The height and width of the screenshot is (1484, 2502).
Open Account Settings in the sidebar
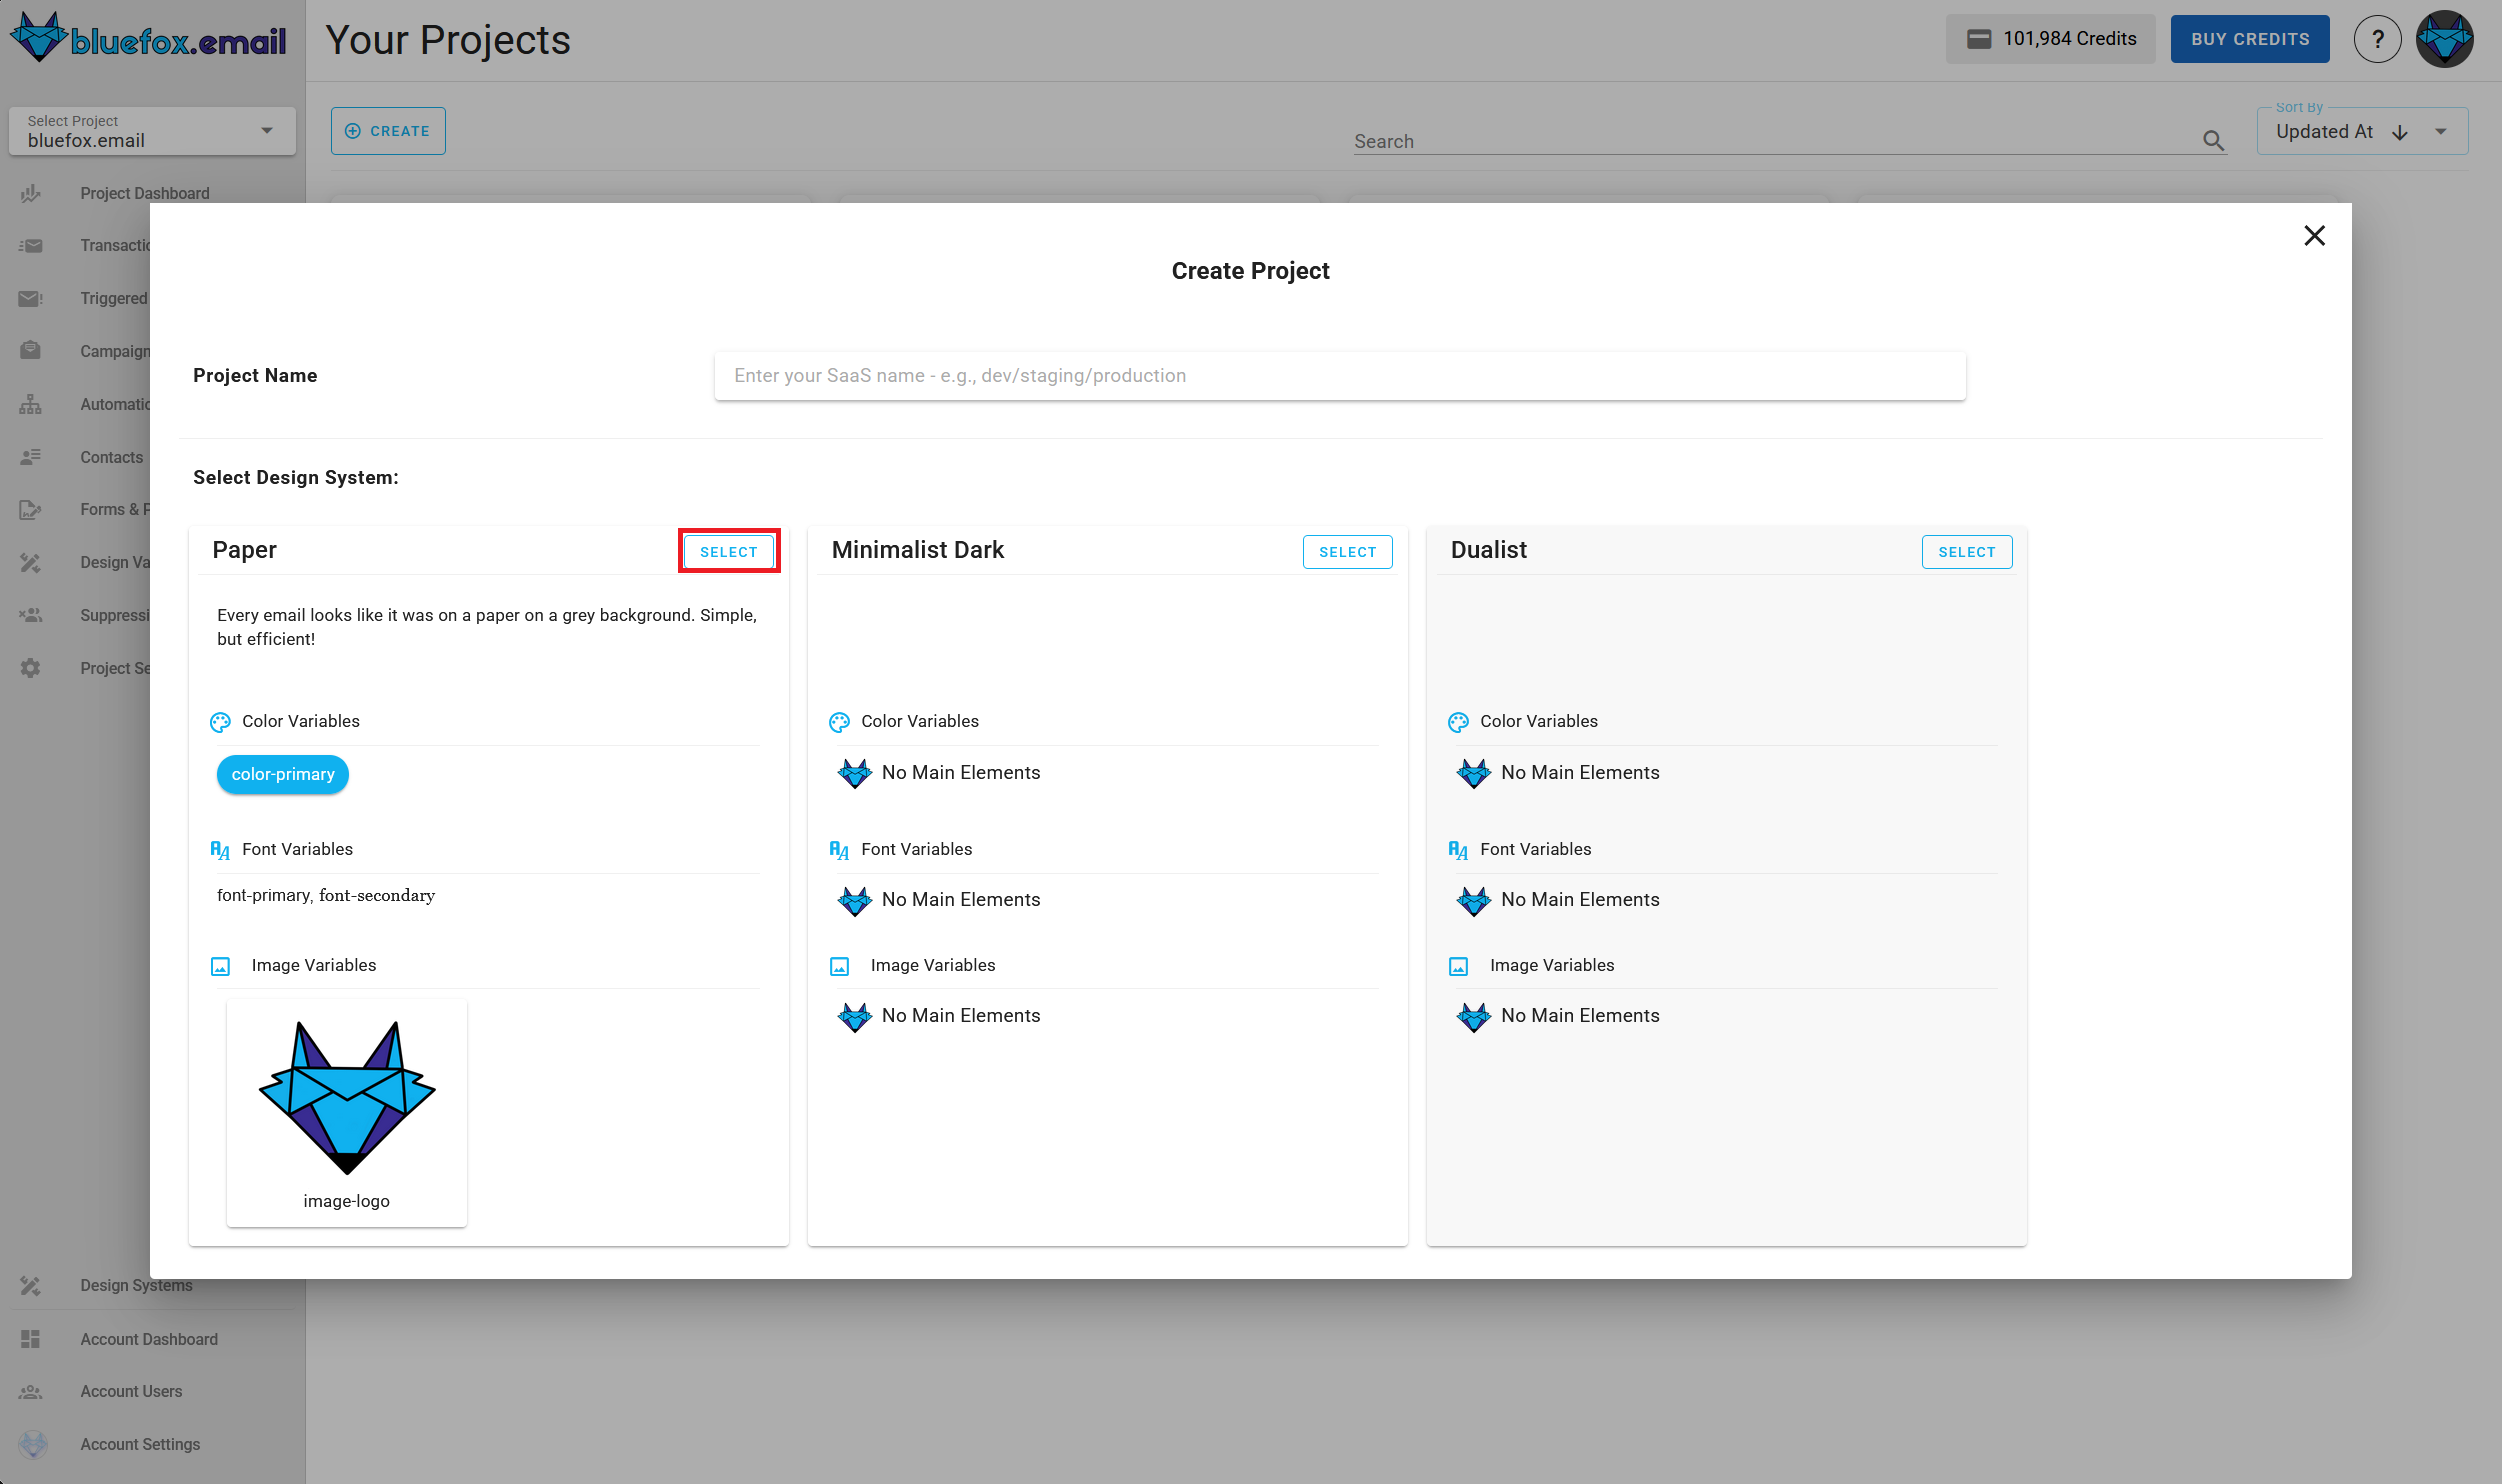click(x=140, y=1444)
